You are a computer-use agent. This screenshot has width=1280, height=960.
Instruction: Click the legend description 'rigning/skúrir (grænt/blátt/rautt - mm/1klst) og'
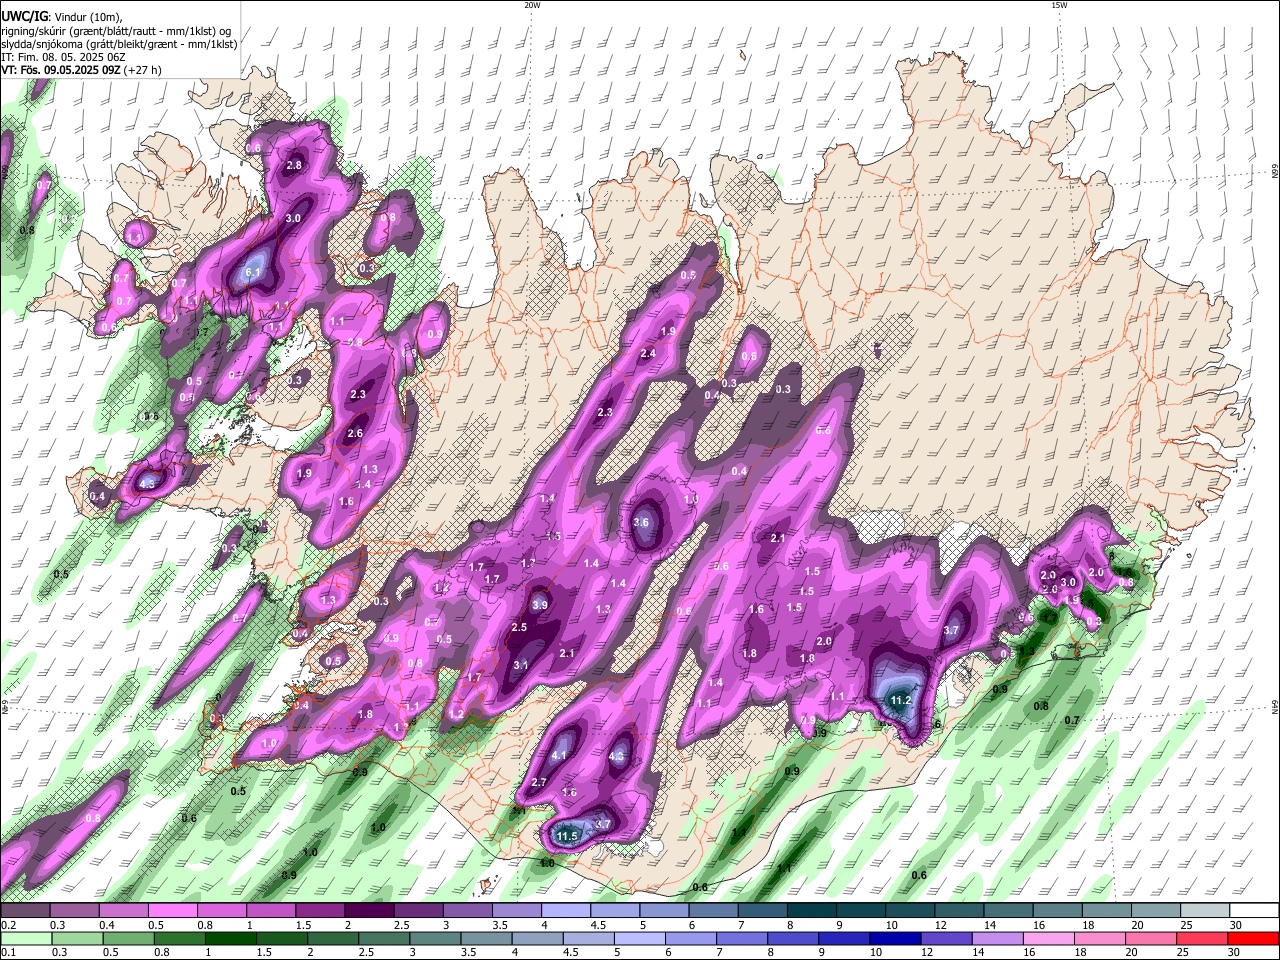[116, 31]
